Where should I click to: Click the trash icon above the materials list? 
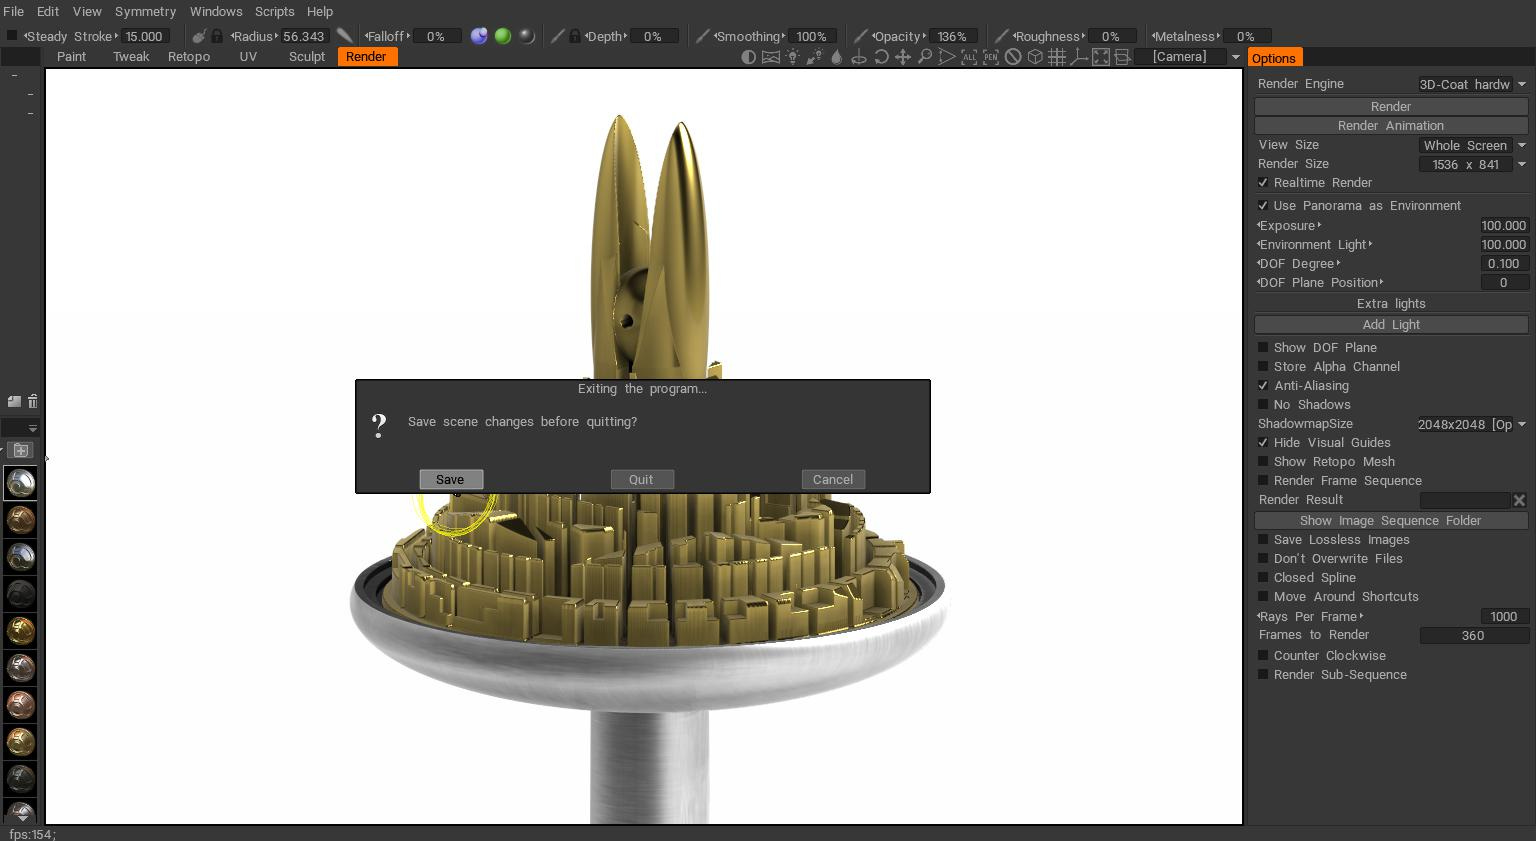click(32, 401)
